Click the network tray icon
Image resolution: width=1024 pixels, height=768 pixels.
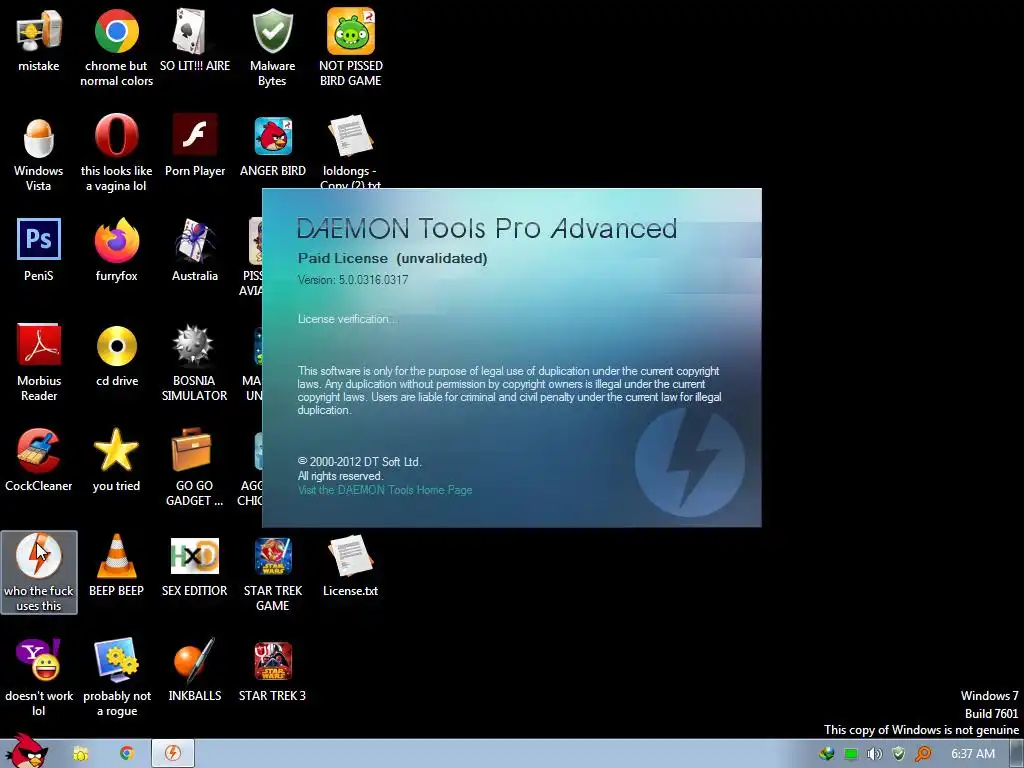click(x=826, y=754)
